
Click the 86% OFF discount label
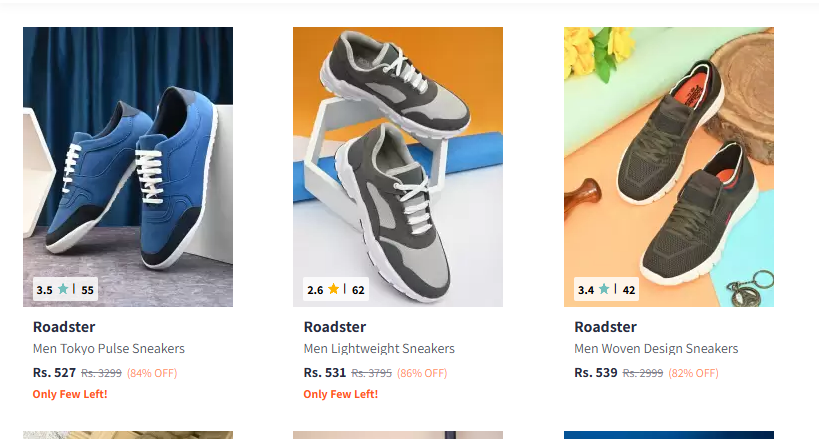[x=422, y=373]
